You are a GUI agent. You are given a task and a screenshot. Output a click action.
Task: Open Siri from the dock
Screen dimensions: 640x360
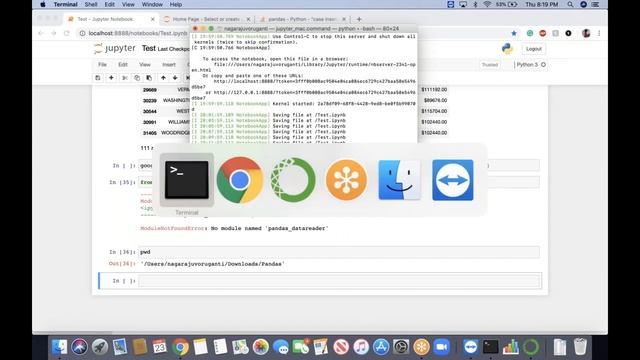(x=79, y=347)
